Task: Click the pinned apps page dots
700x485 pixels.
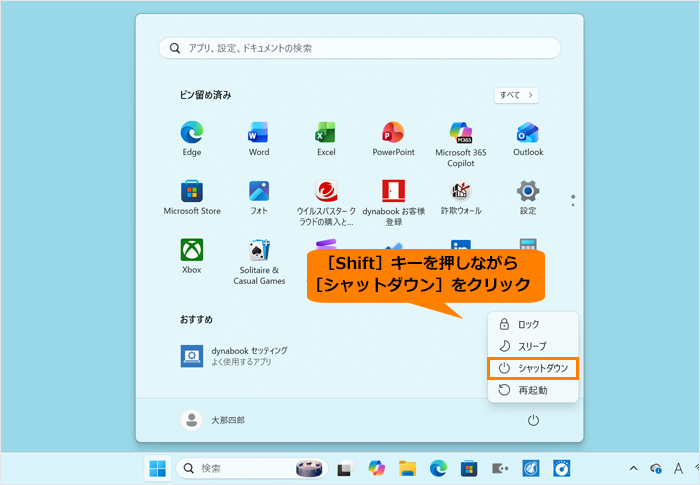Action: coord(573,201)
